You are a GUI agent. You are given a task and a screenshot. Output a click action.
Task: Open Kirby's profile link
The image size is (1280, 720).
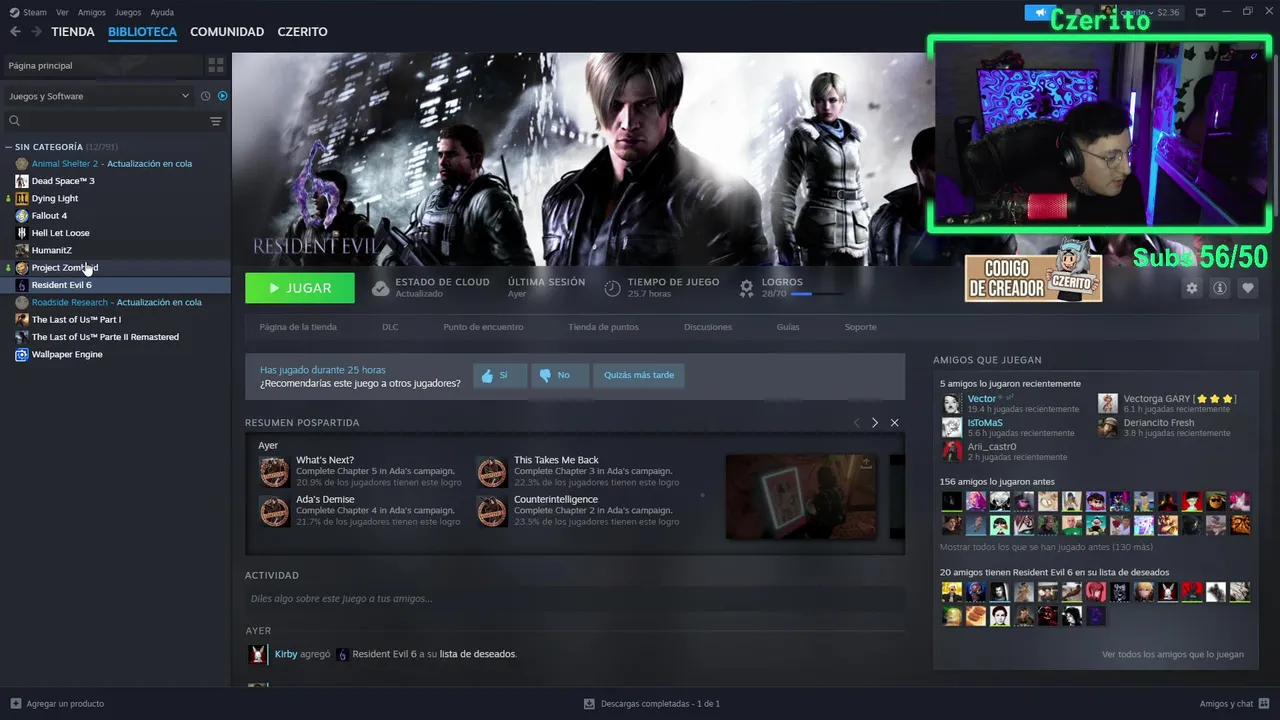click(x=286, y=654)
